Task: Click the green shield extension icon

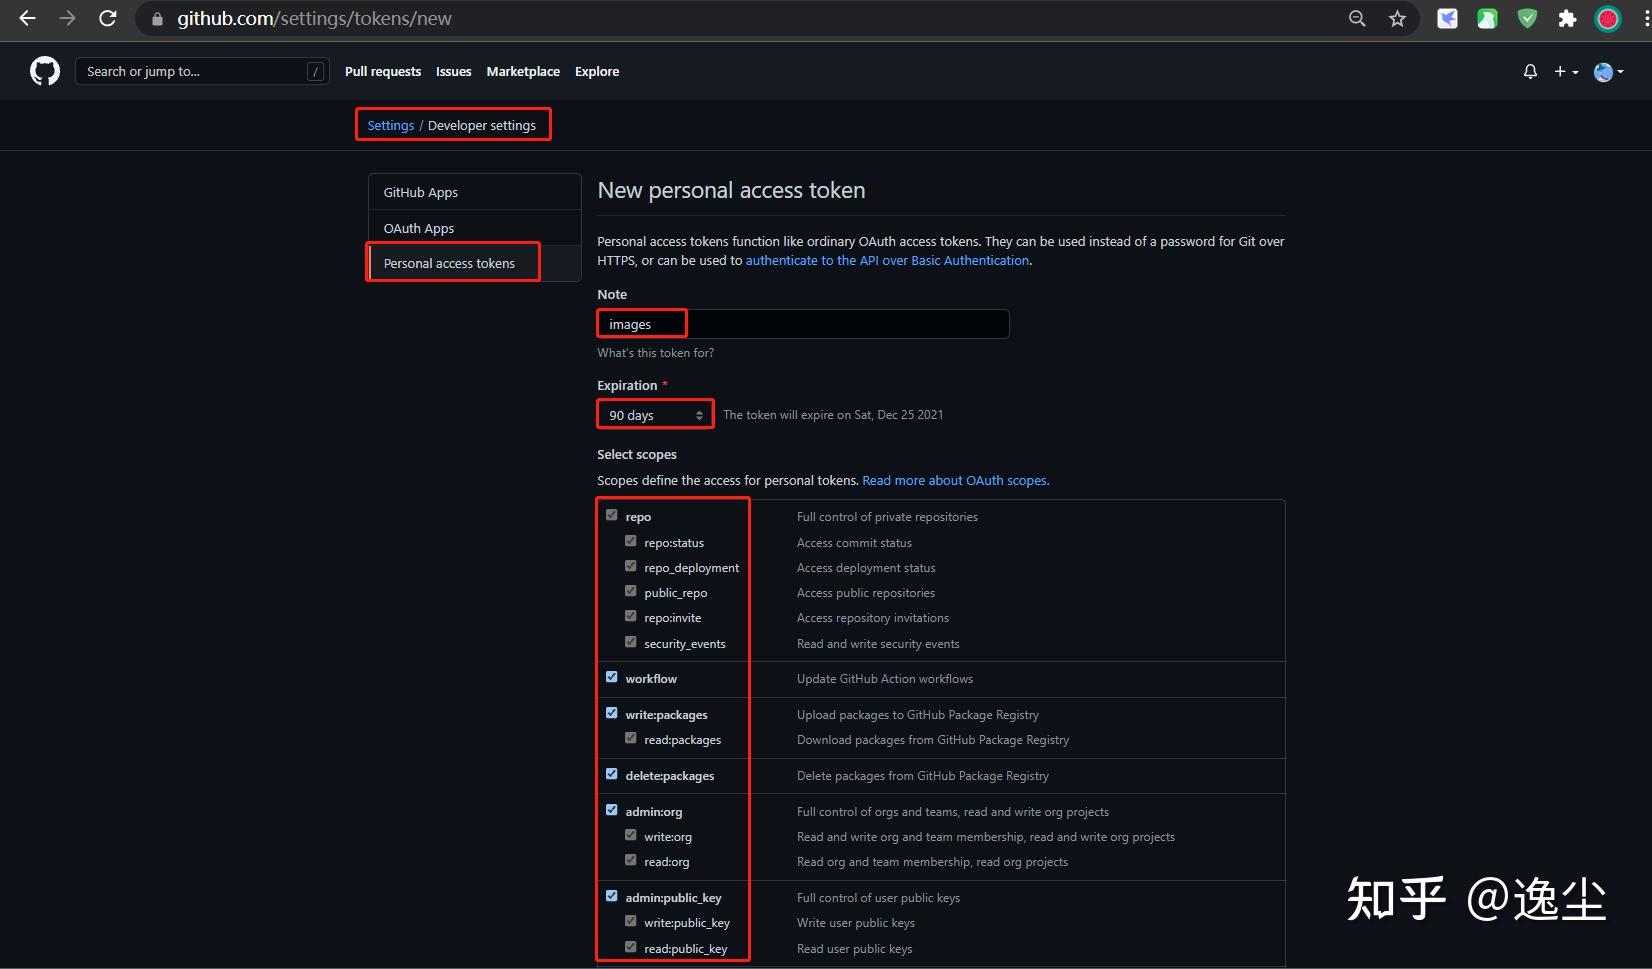Action: 1527,18
